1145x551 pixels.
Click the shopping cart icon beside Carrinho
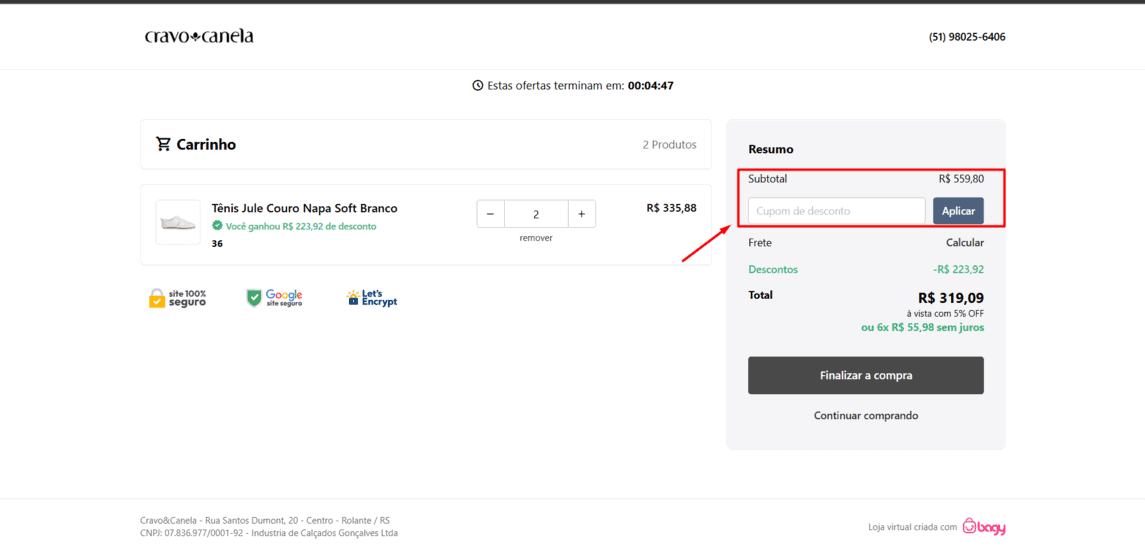coord(164,144)
